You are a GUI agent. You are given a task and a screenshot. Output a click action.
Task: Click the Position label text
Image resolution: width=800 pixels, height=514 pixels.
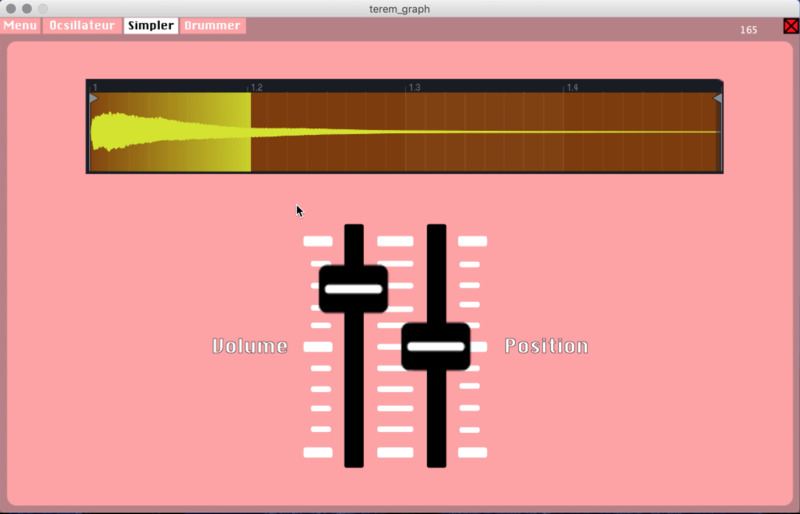point(546,347)
